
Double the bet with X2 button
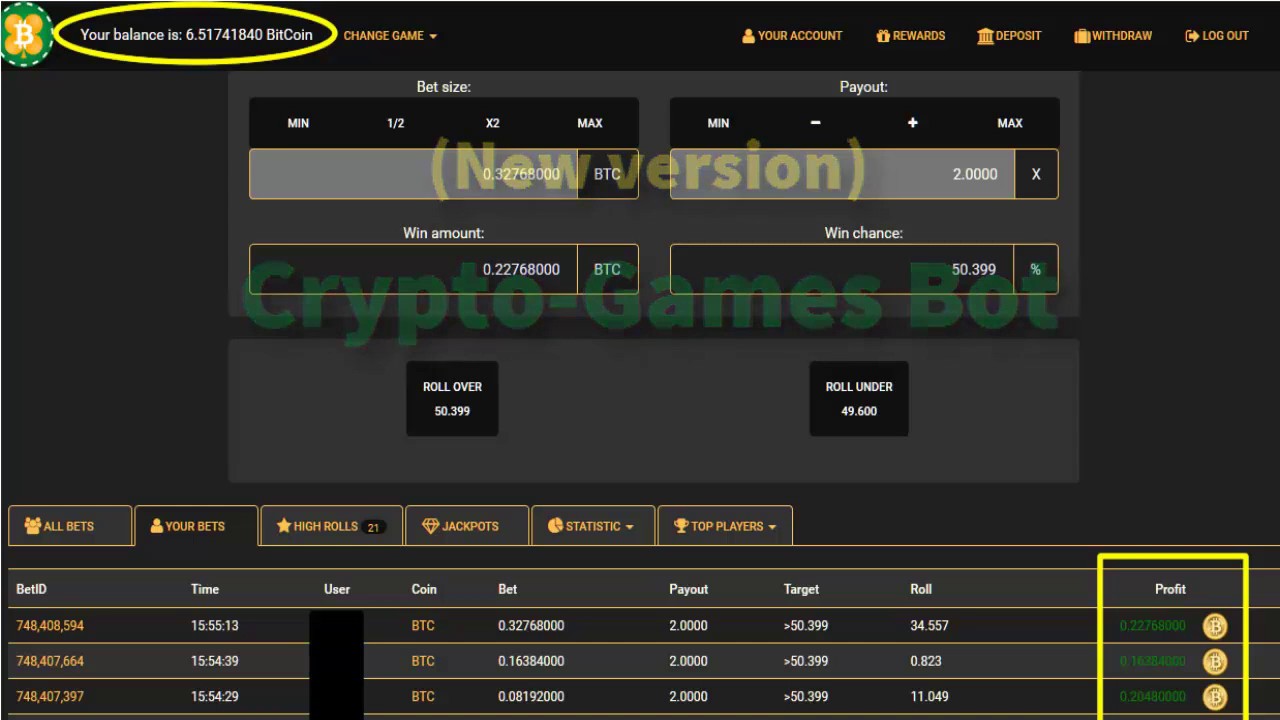[x=492, y=123]
